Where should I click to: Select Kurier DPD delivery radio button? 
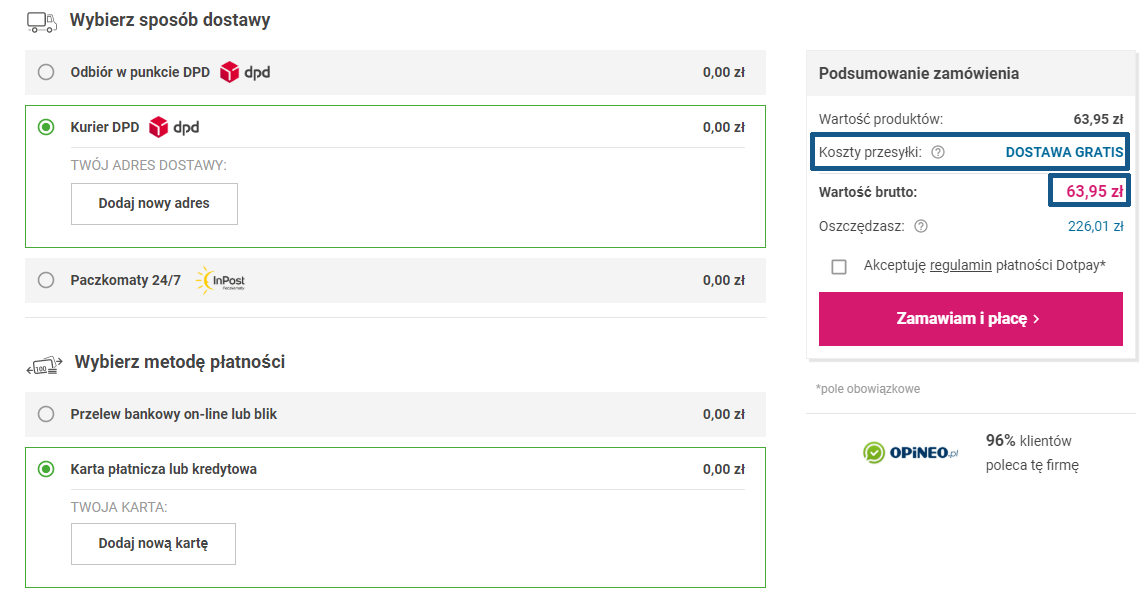tap(46, 127)
